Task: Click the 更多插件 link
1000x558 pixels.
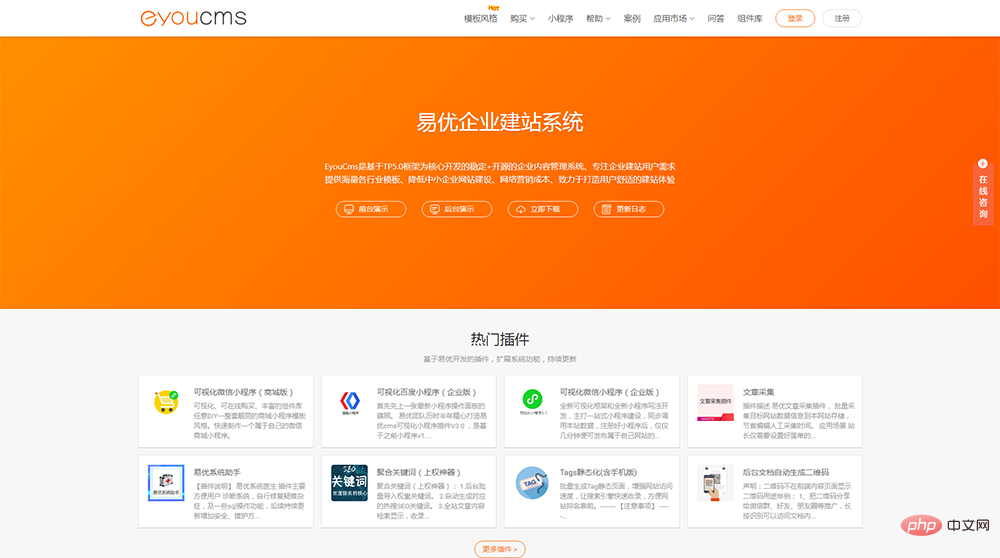Action: click(499, 549)
